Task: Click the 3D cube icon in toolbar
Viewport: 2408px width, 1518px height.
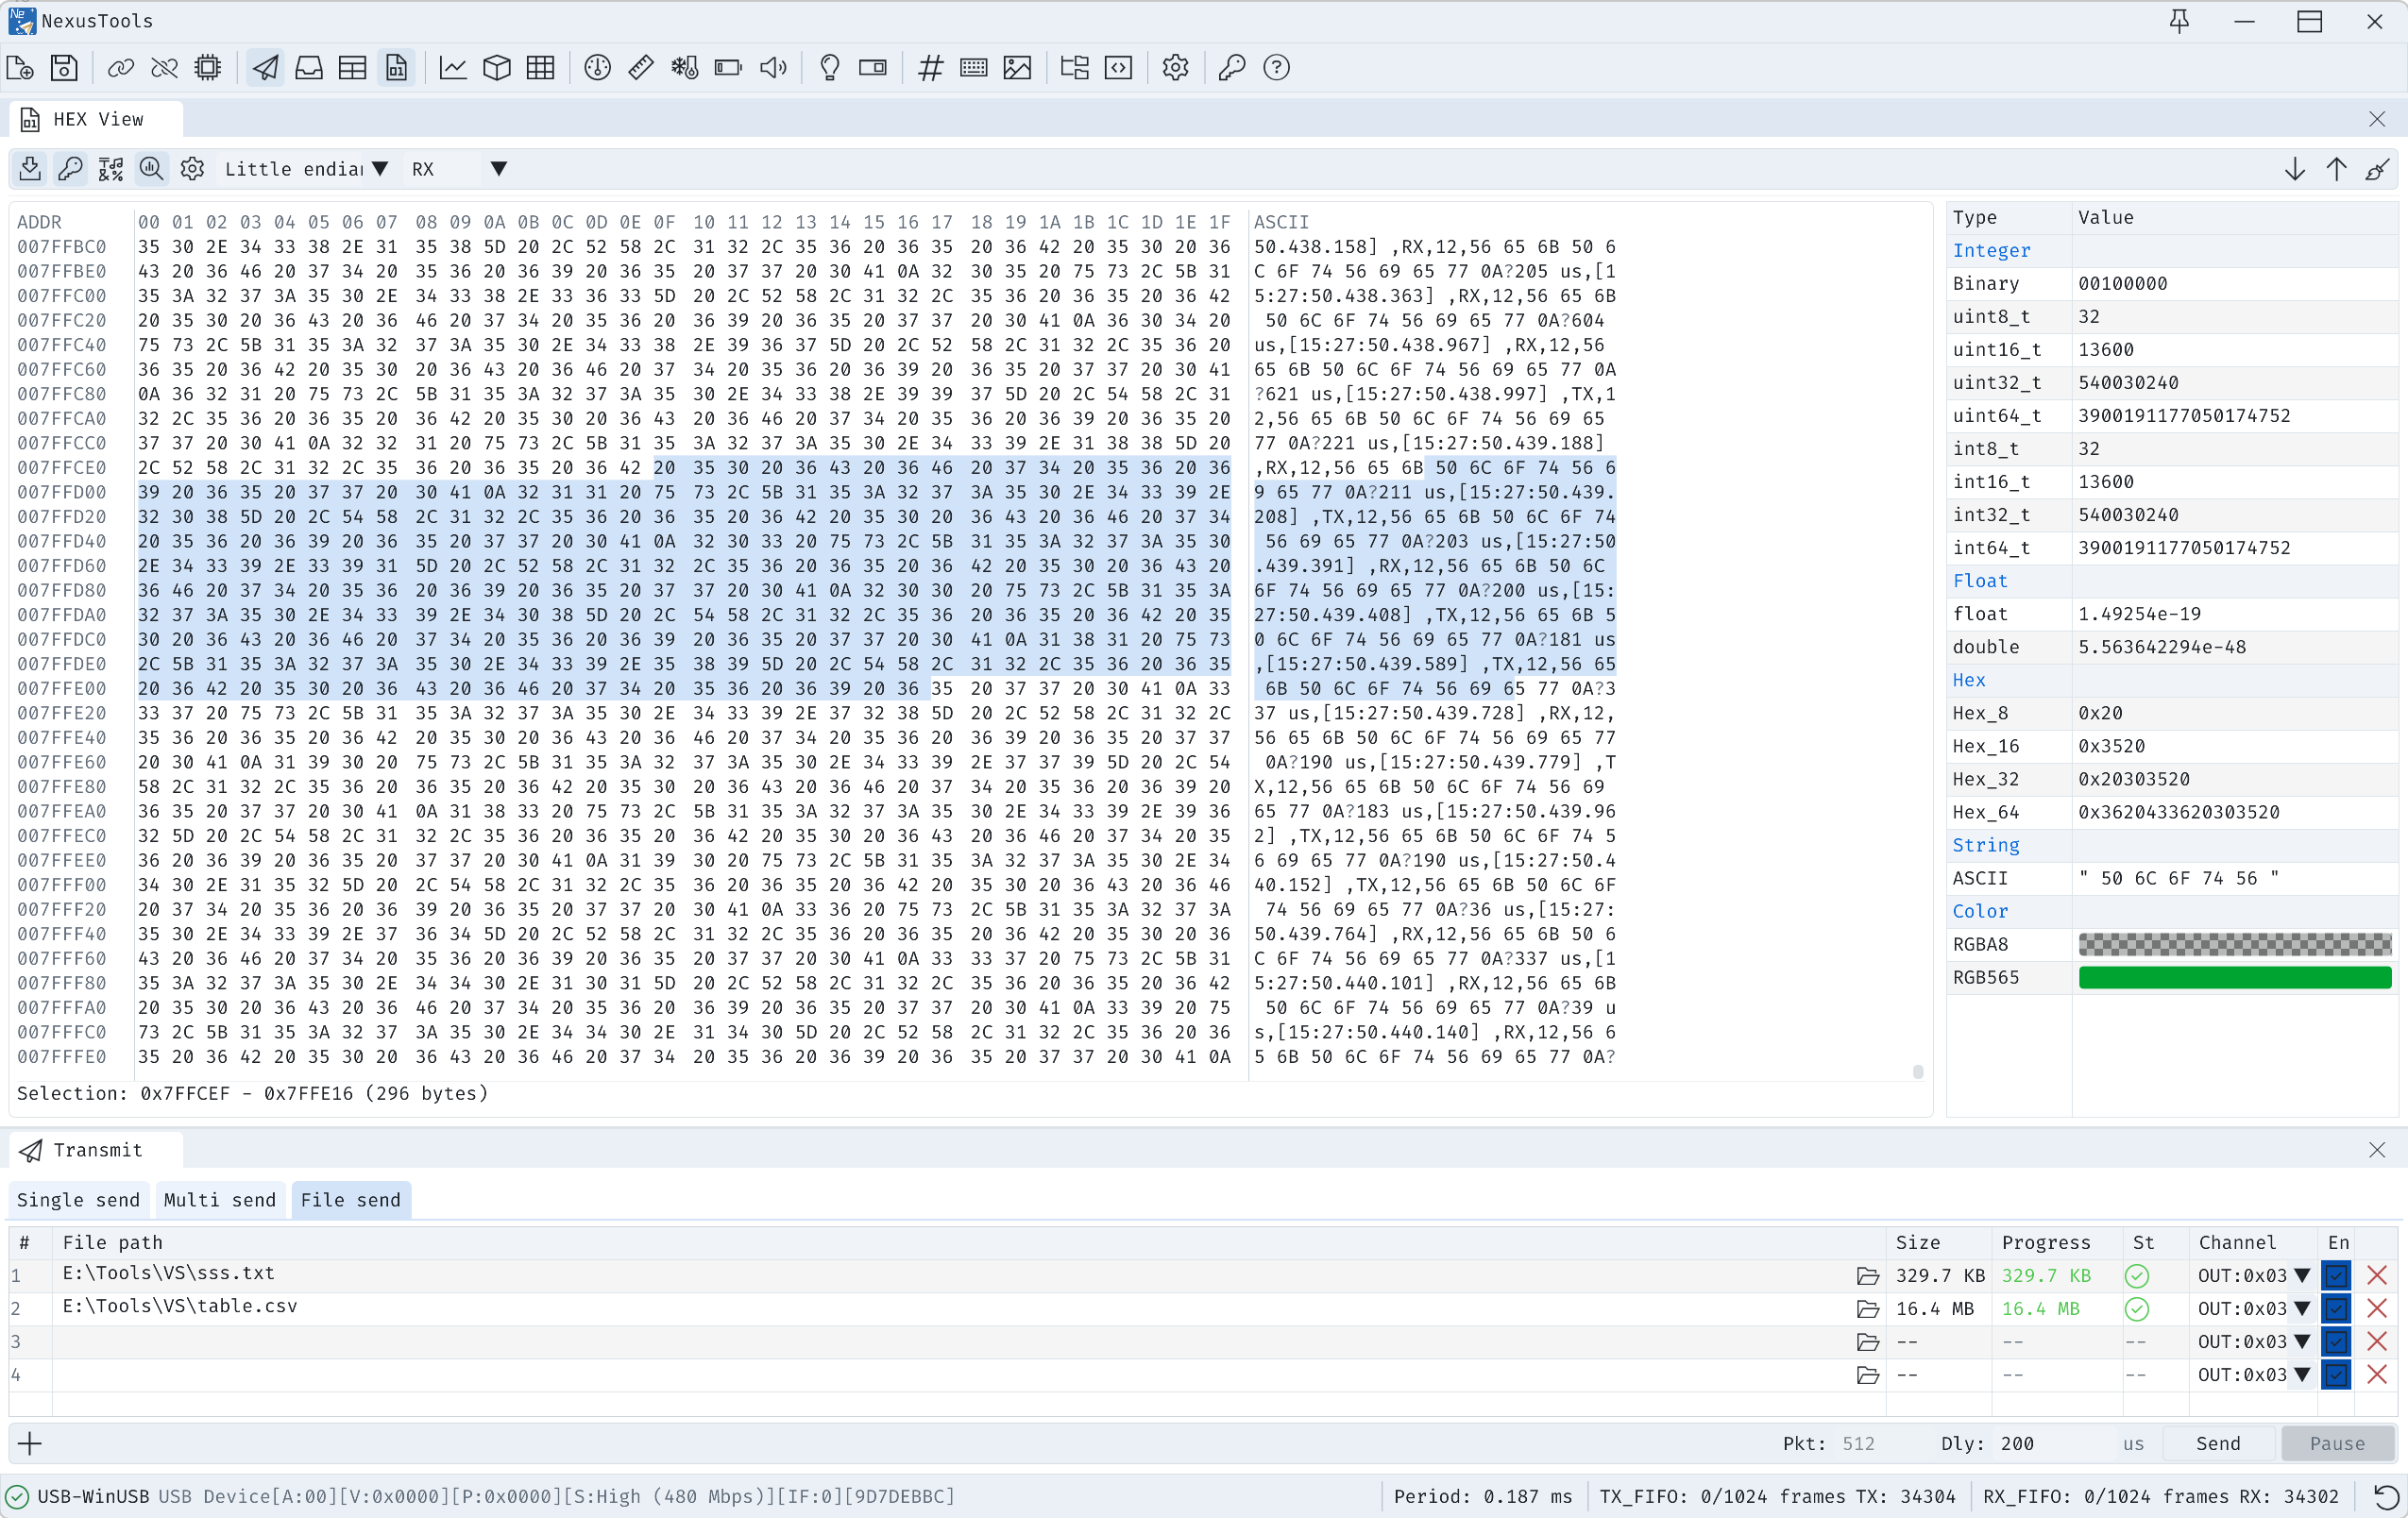Action: 497,68
